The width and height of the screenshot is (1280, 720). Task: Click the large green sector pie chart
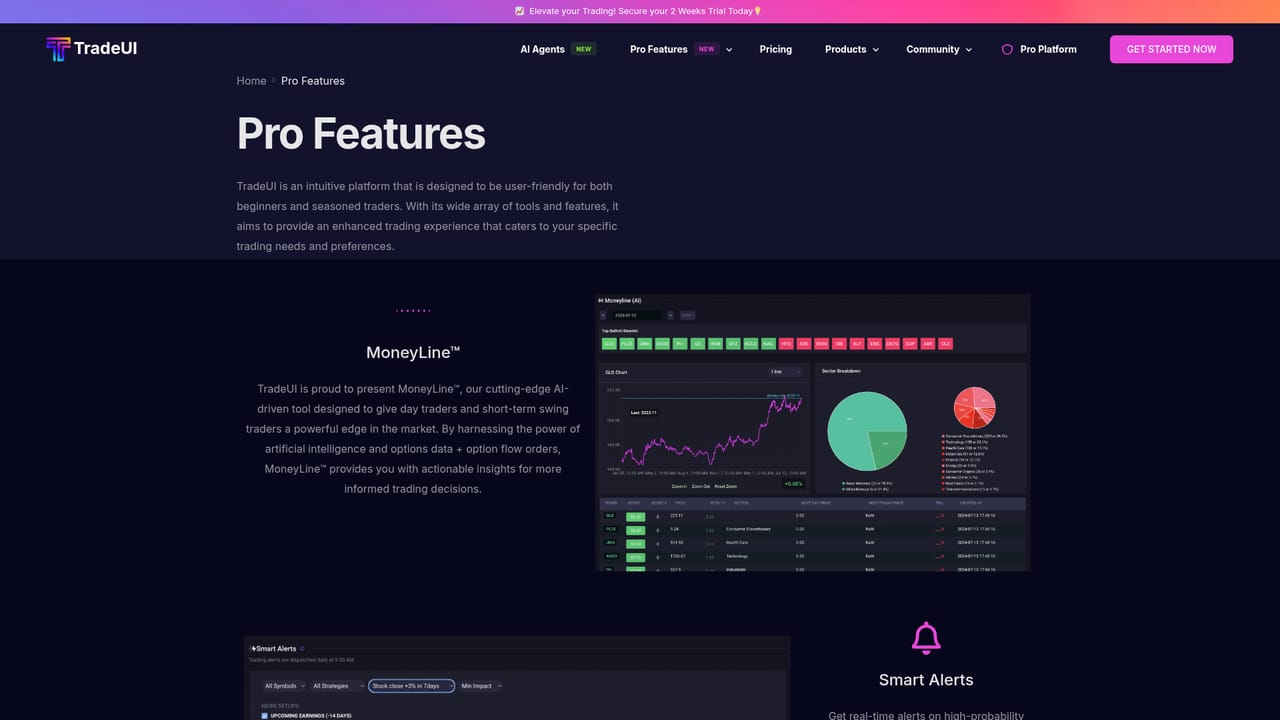(866, 430)
